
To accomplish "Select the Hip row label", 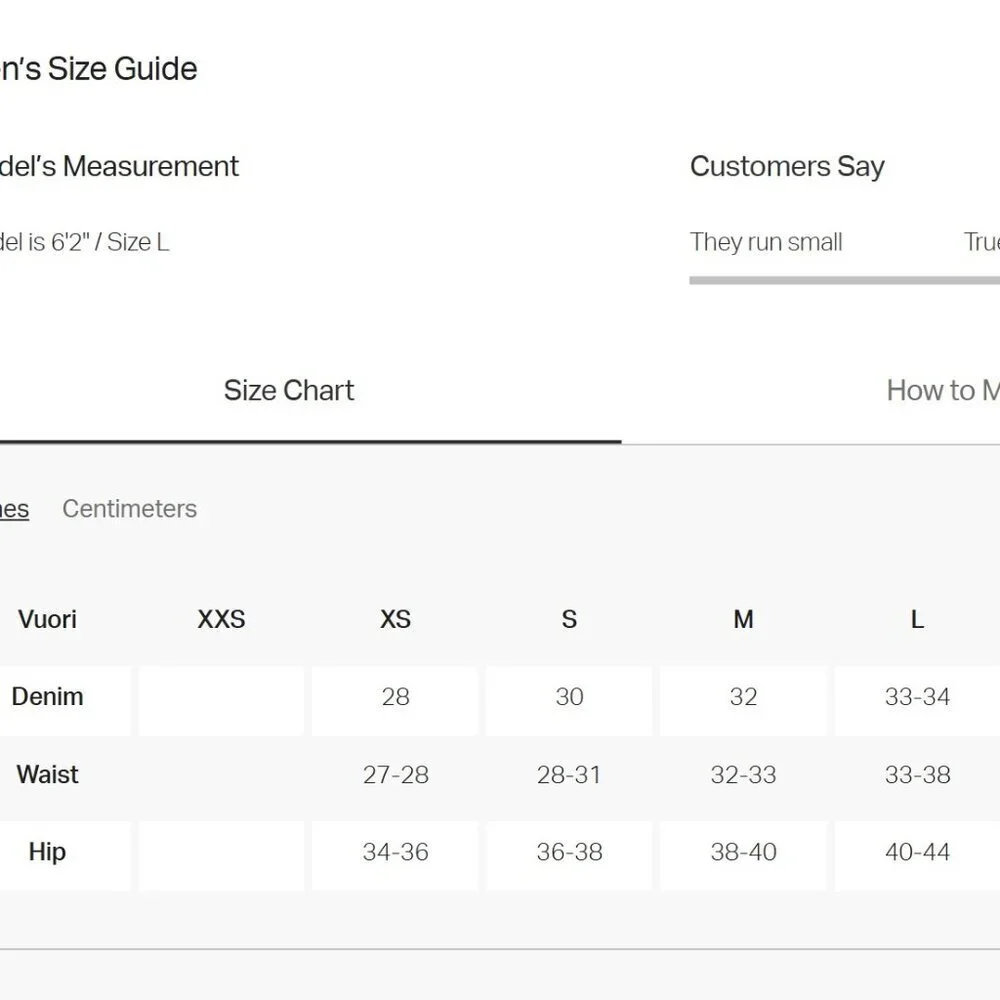I will 47,852.
